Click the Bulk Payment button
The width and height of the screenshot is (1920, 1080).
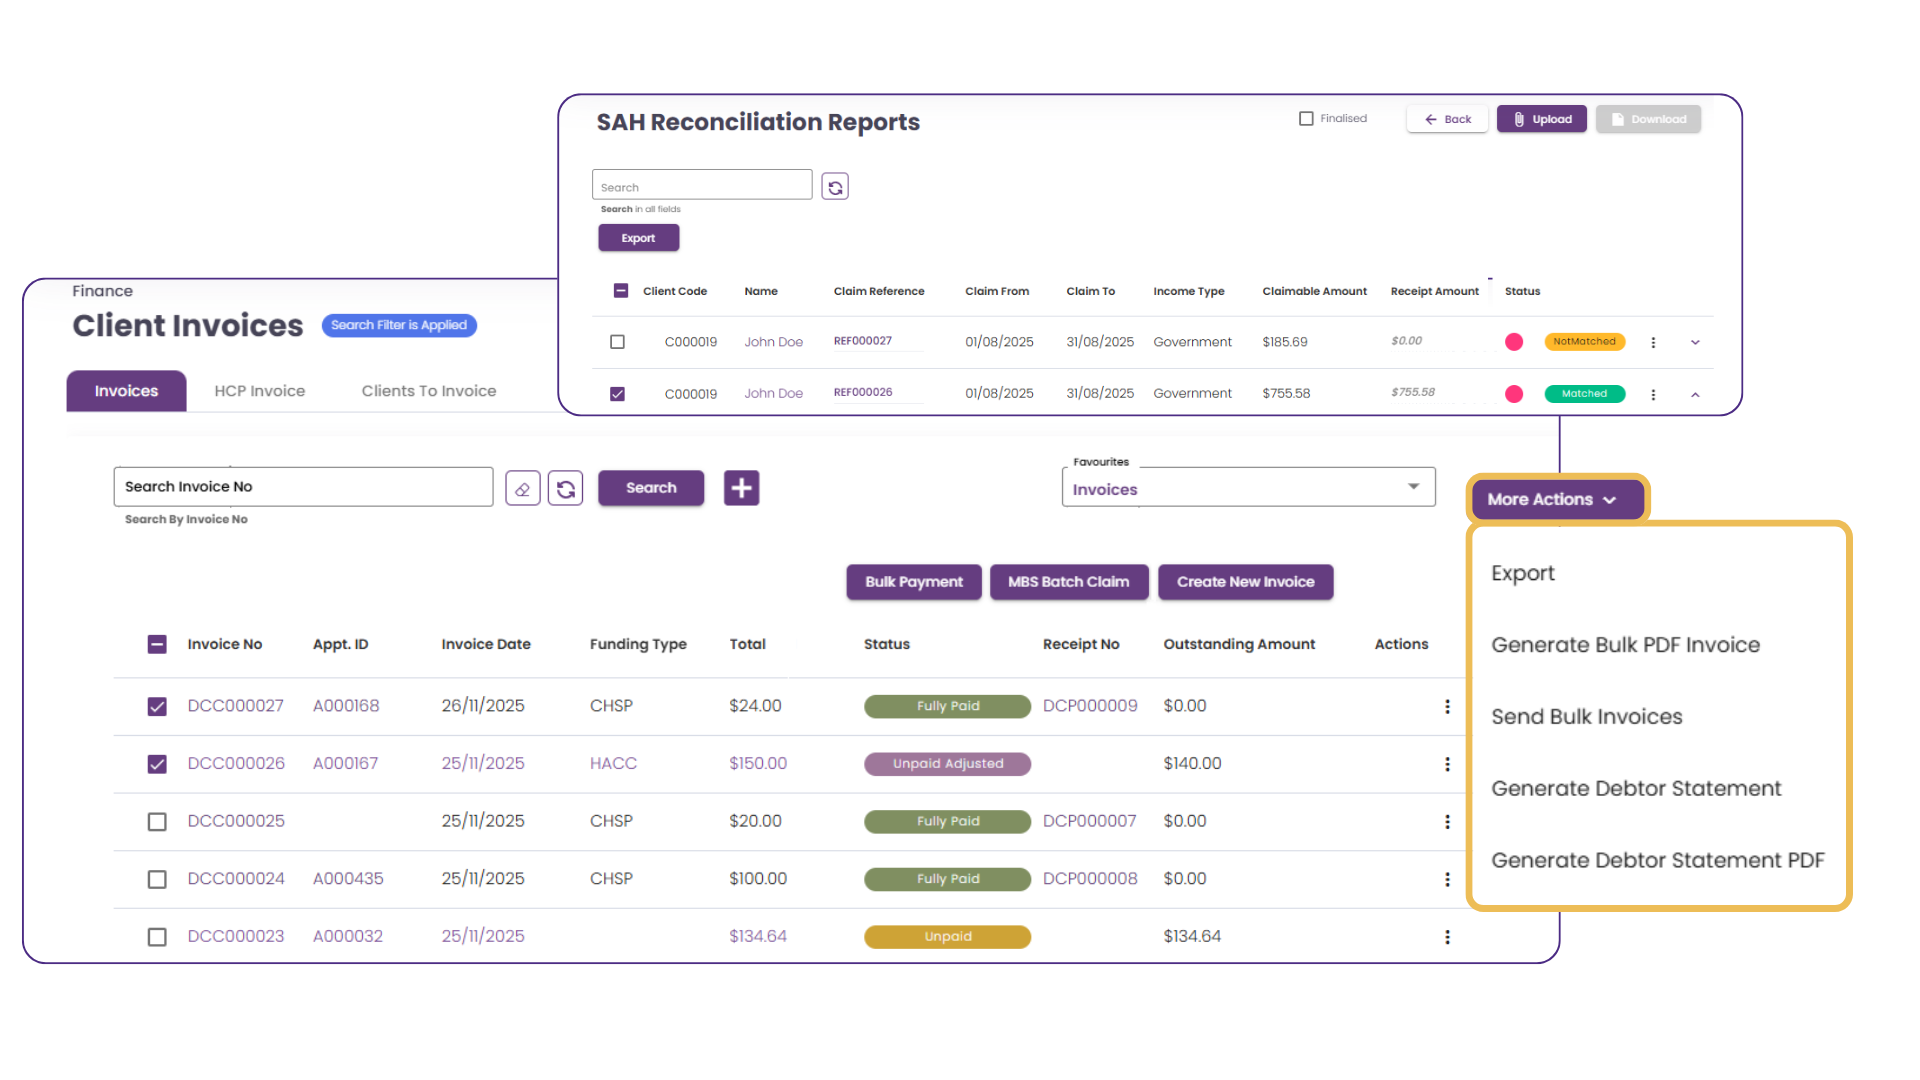click(913, 582)
